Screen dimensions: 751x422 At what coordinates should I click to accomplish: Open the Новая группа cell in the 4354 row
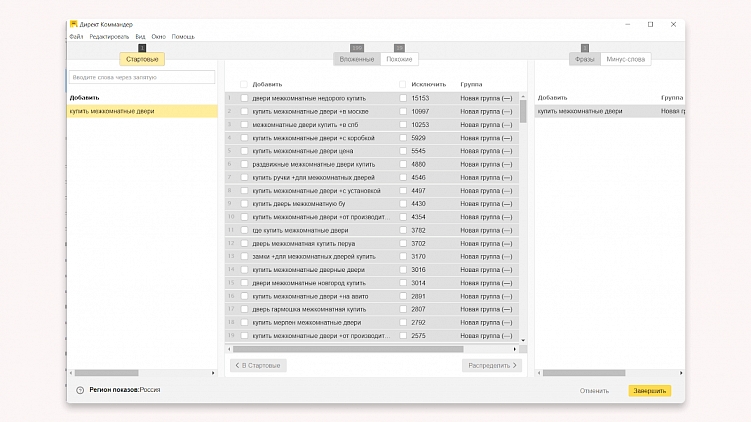pyautogui.click(x=486, y=217)
